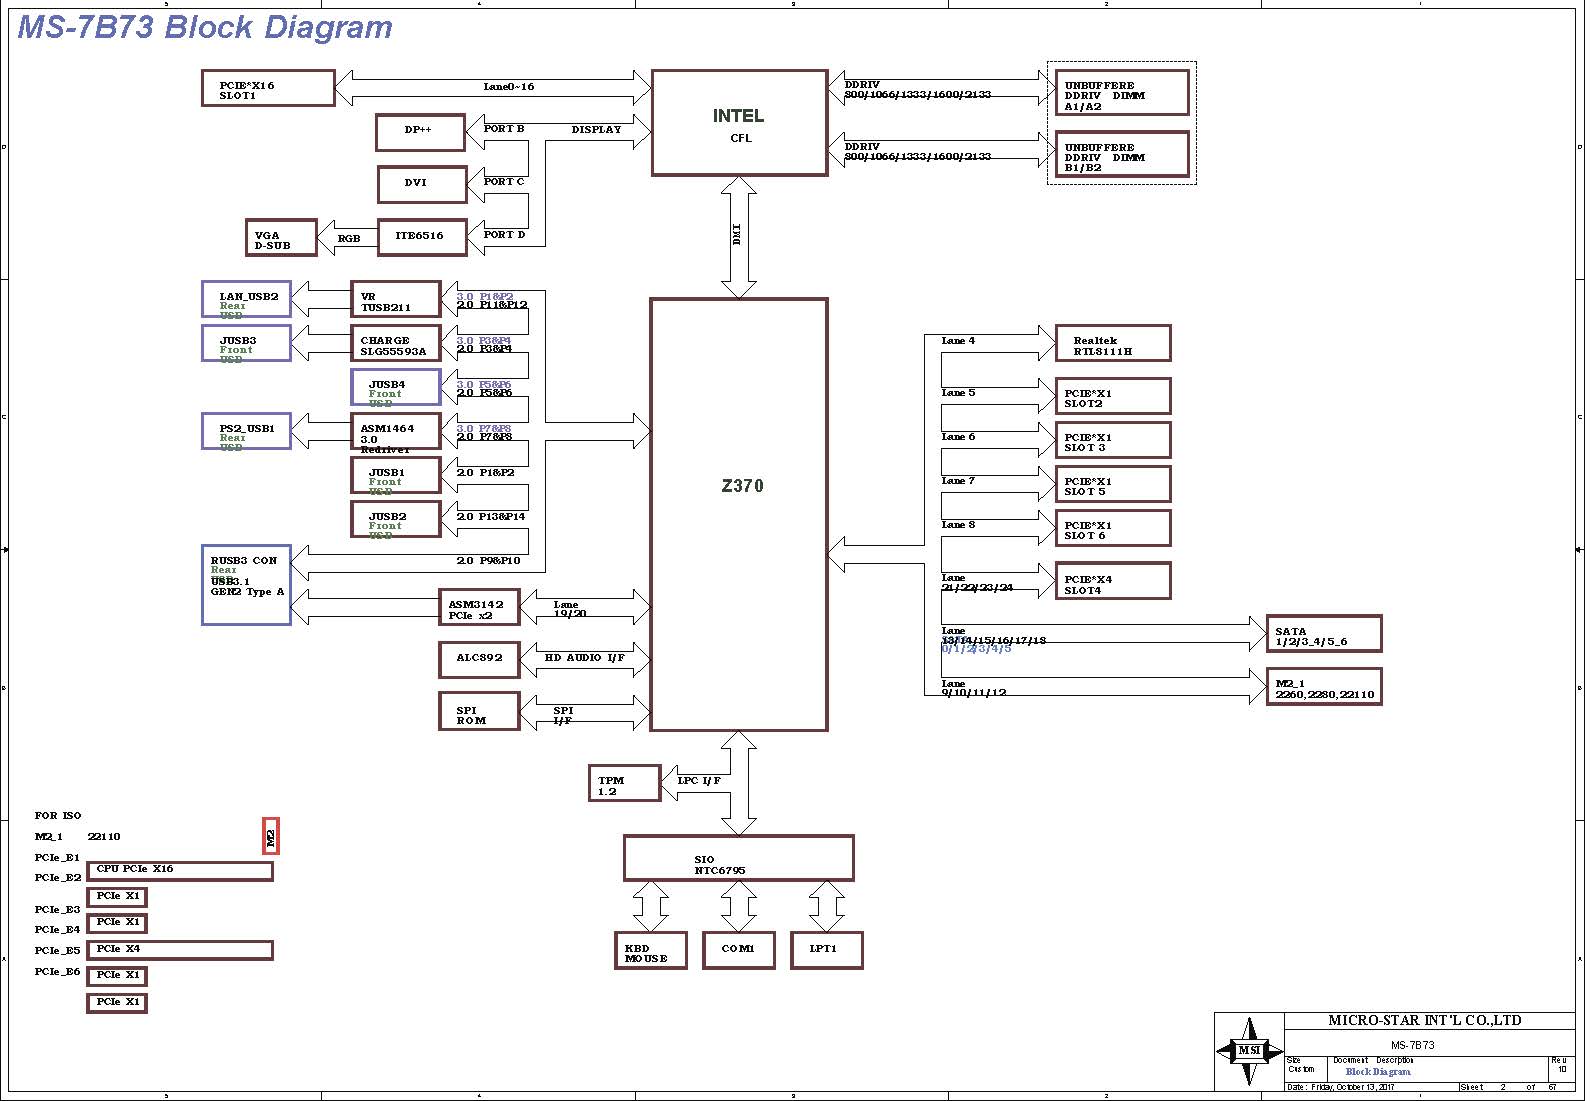The image size is (1593, 1101).
Task: Select the PCIE*X16 SLOT1 block
Action: click(268, 88)
